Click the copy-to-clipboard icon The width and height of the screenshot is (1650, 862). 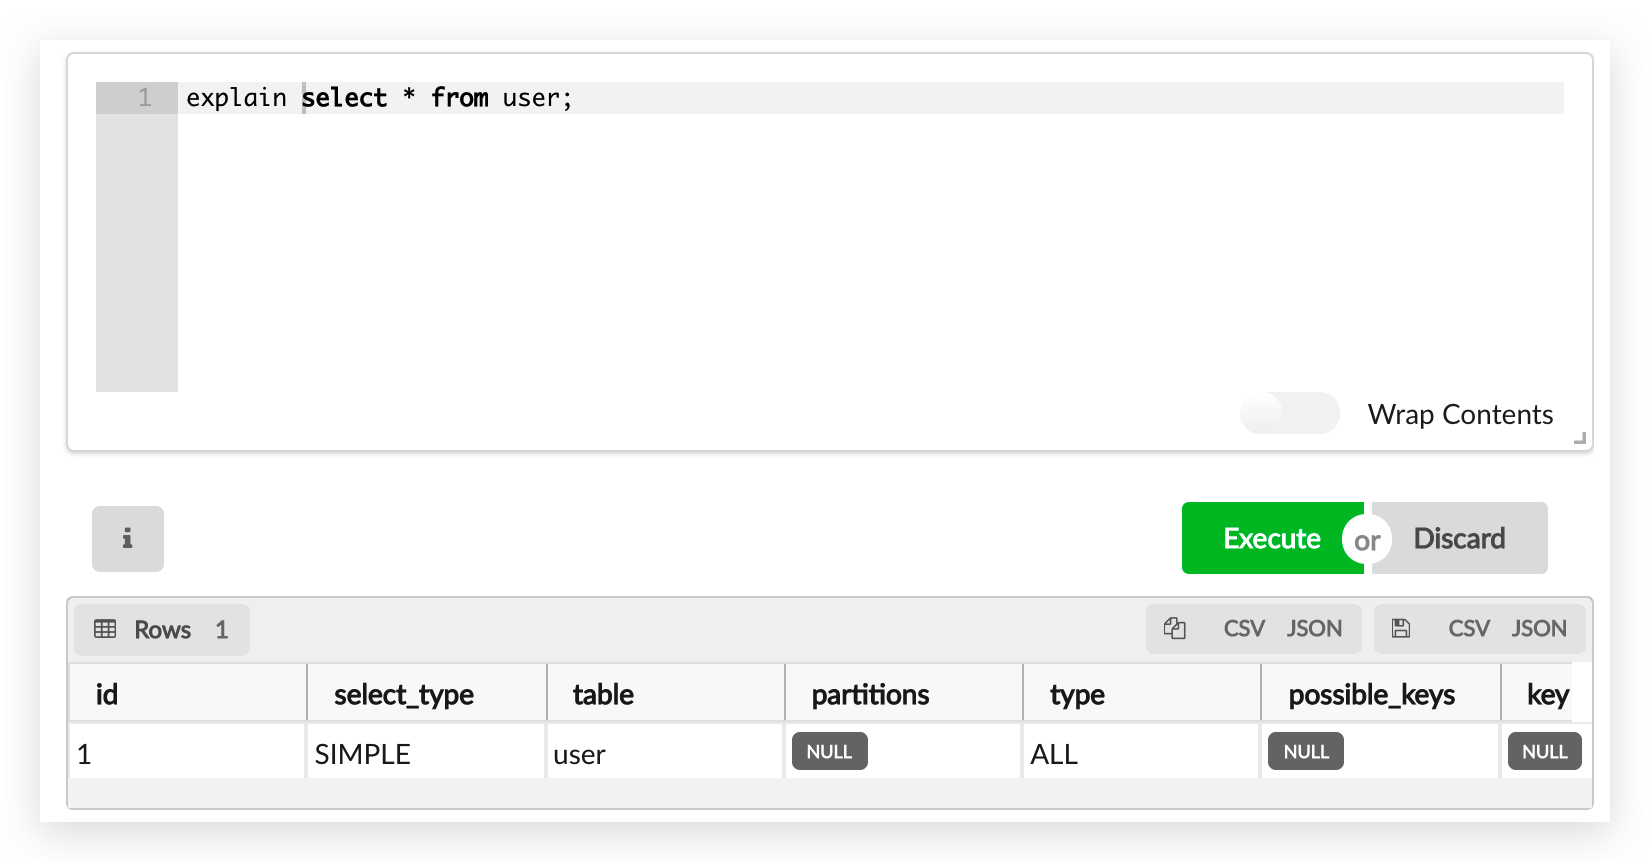point(1175,629)
